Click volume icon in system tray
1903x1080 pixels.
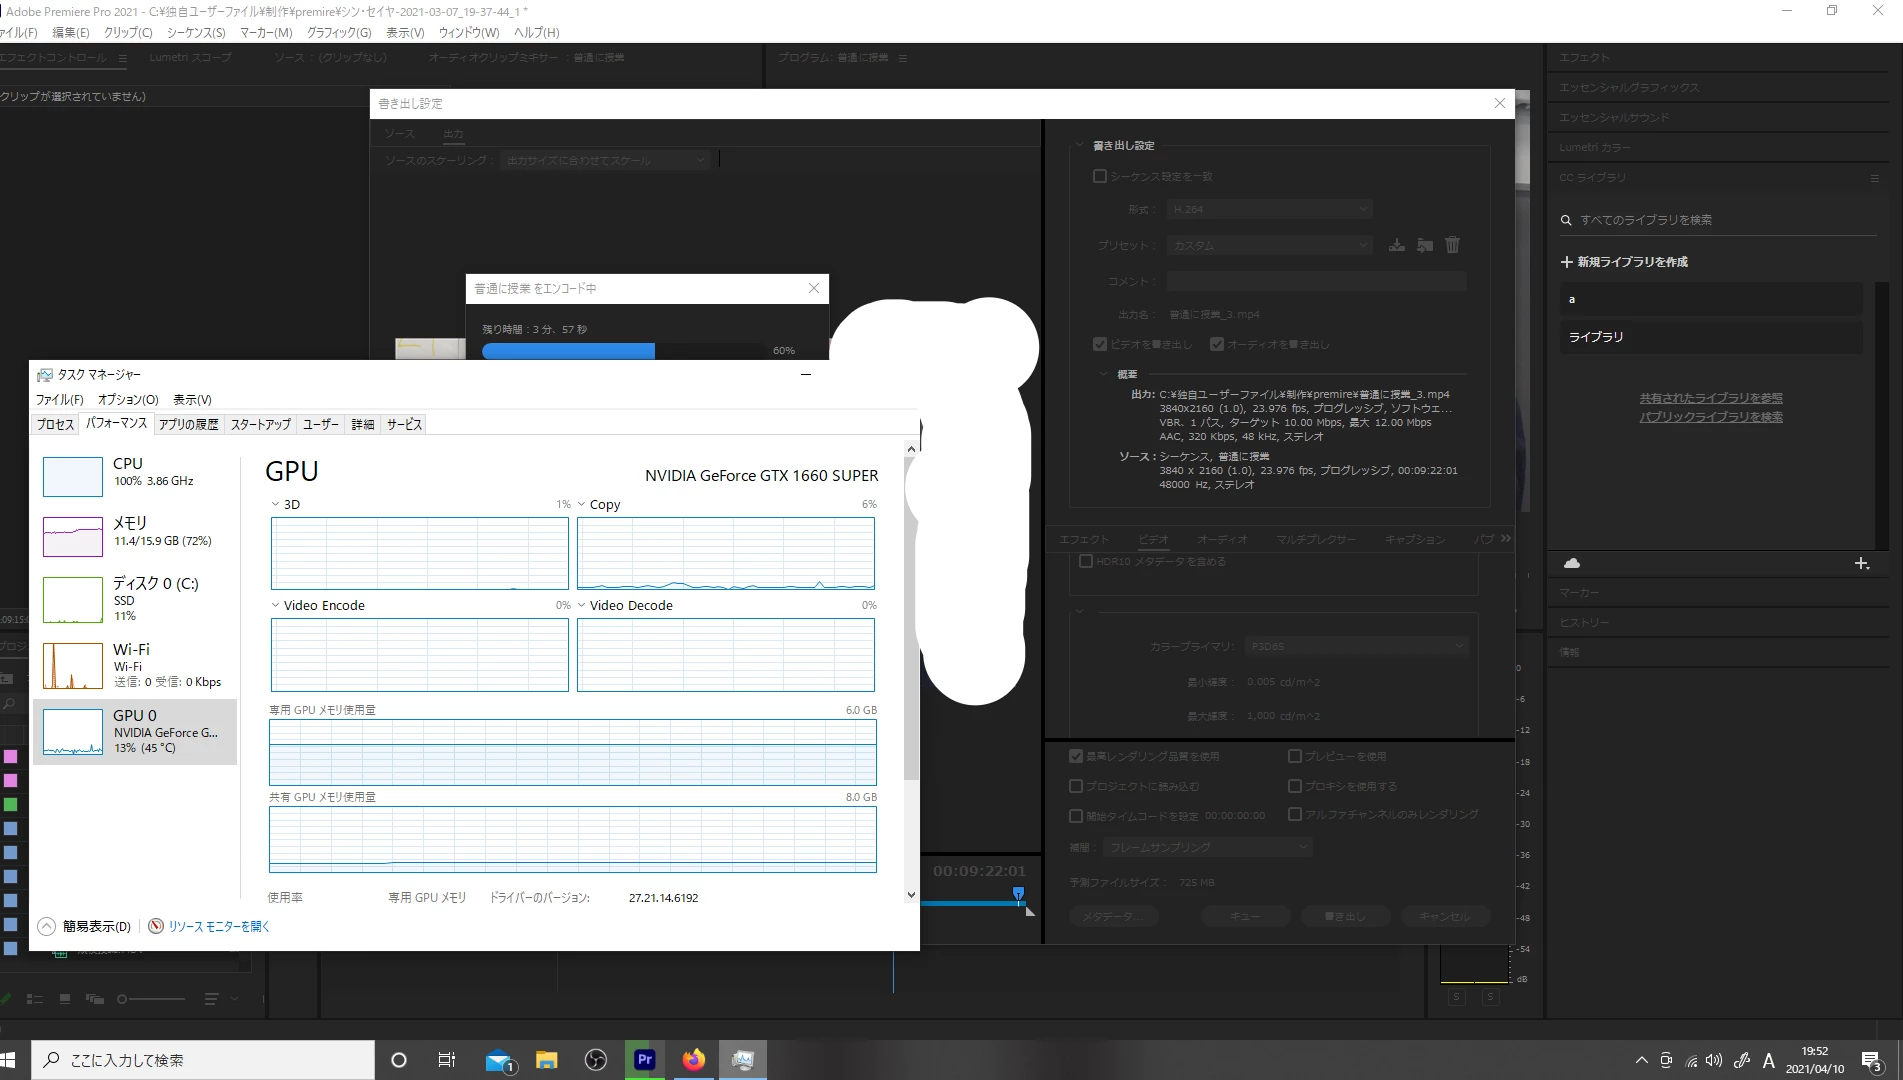click(1714, 1060)
